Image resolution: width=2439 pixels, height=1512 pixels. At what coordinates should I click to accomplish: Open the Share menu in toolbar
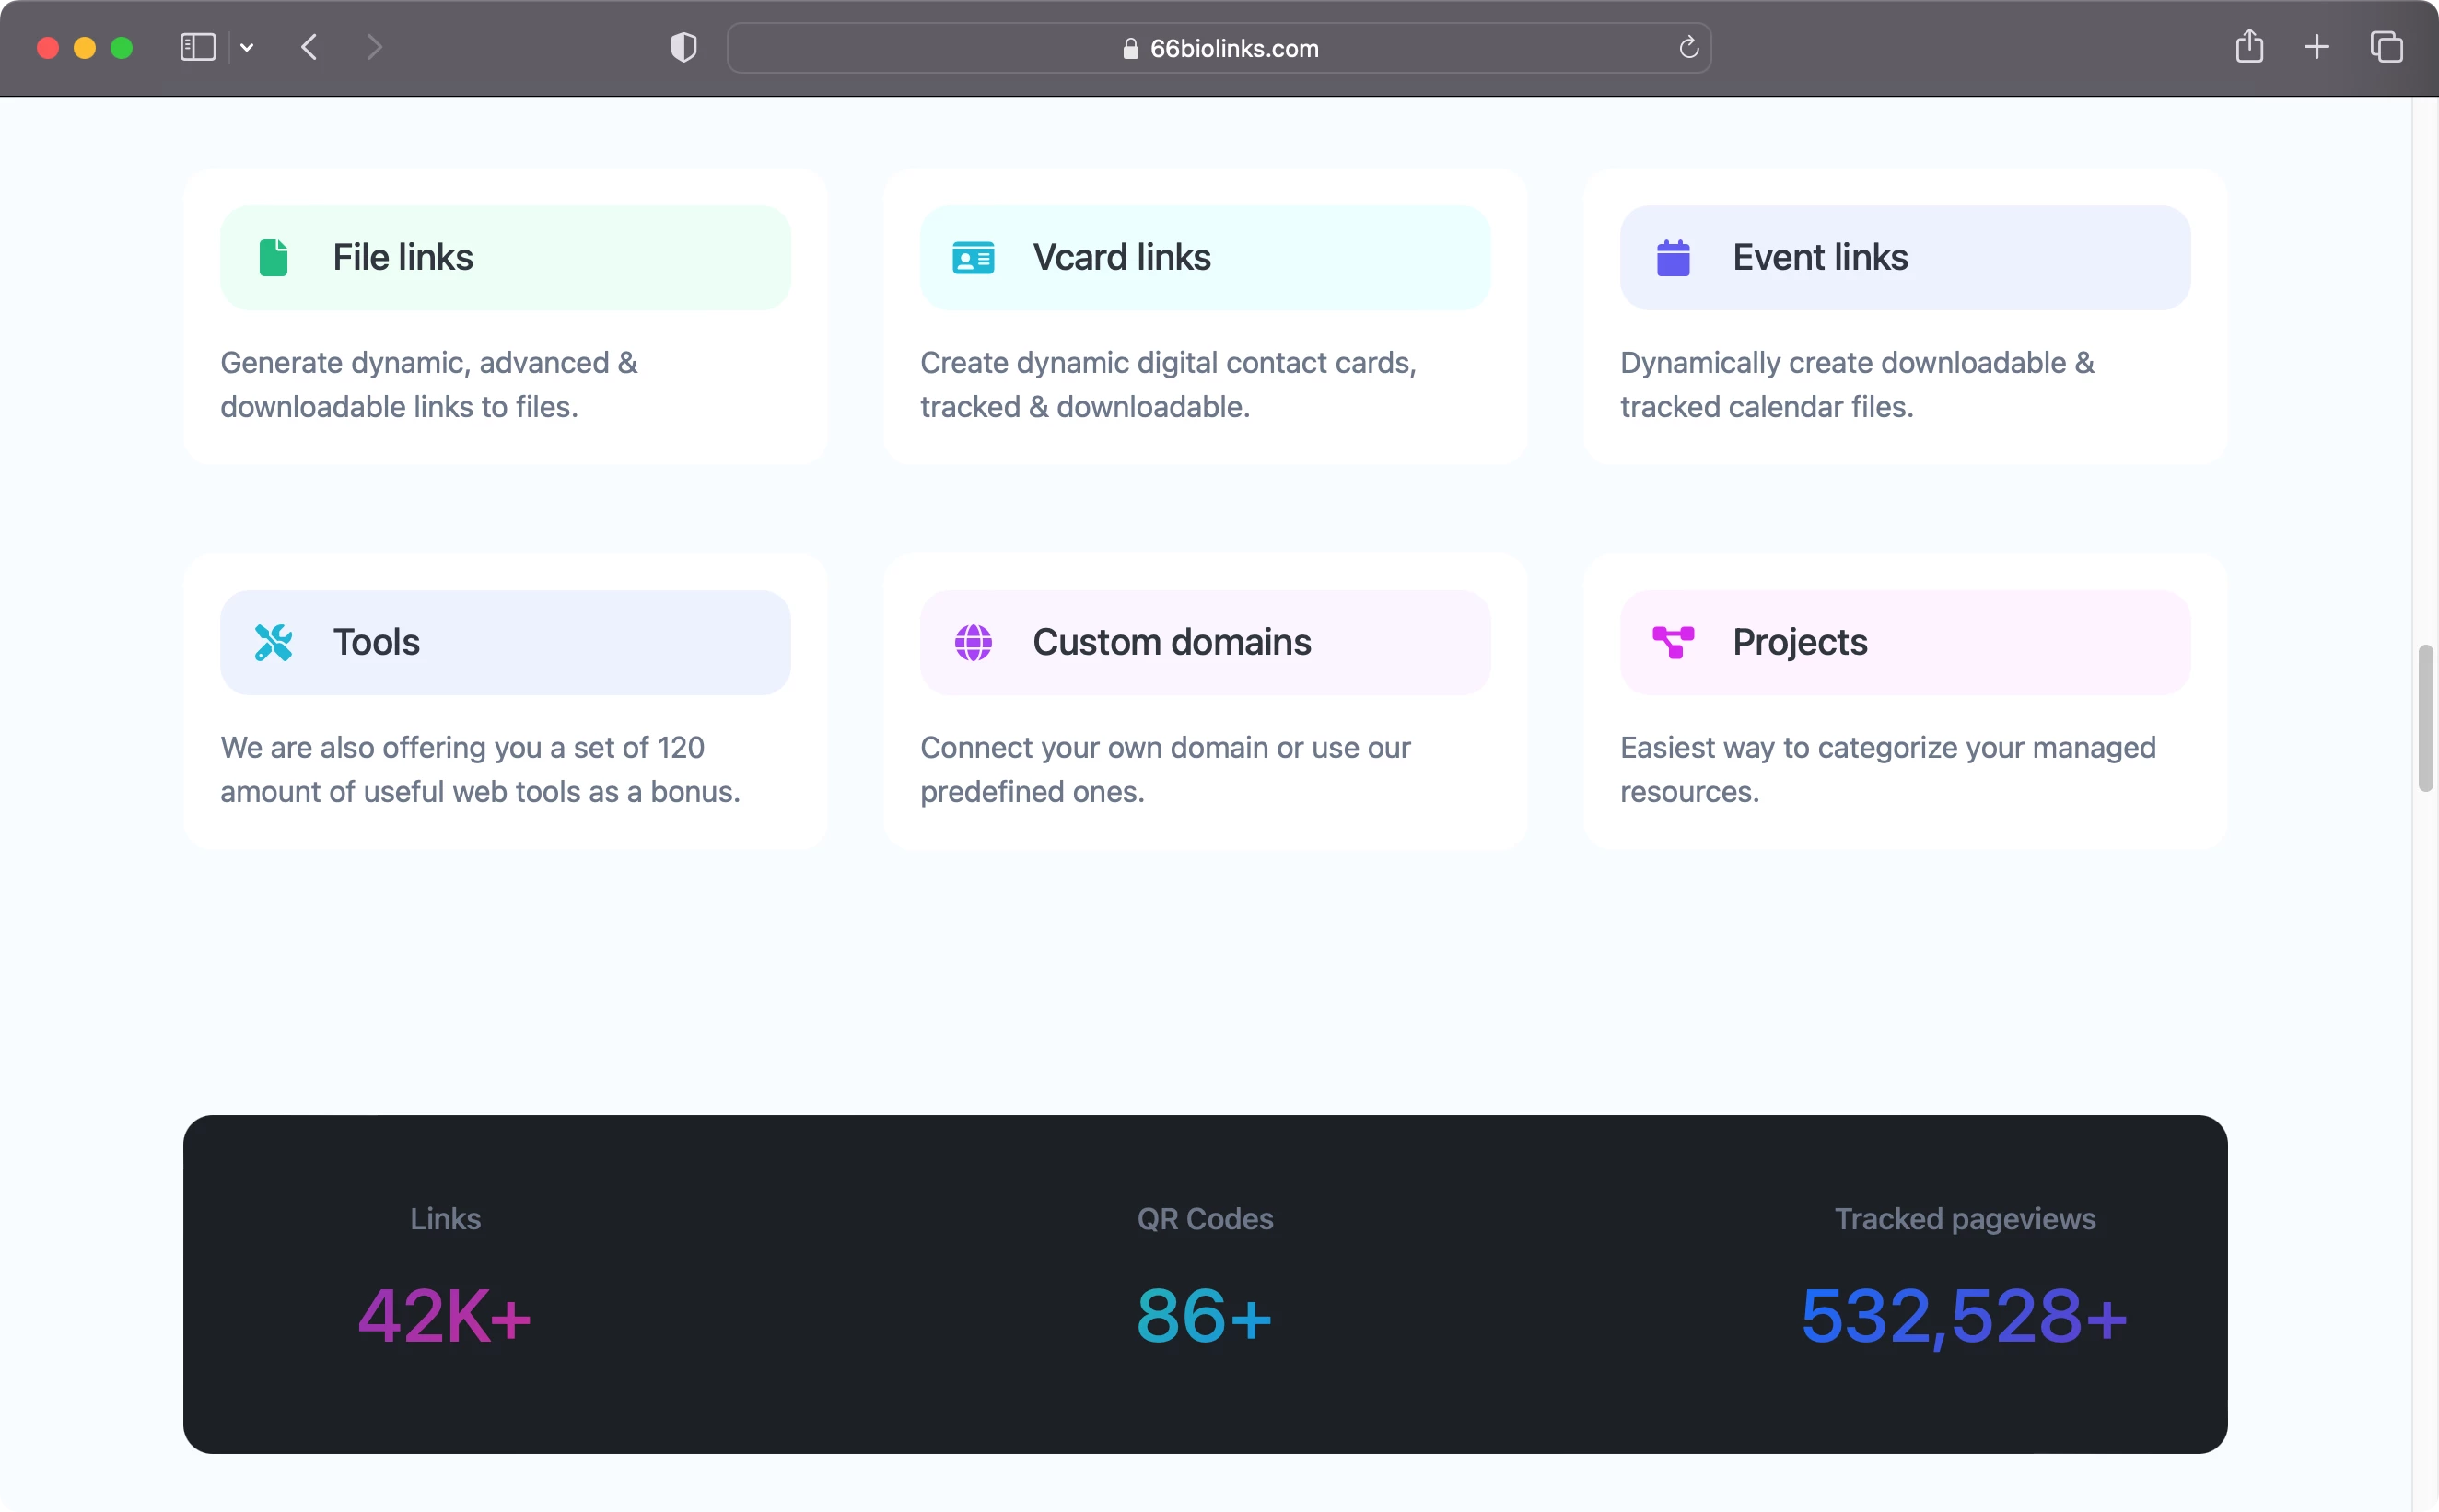[2248, 47]
